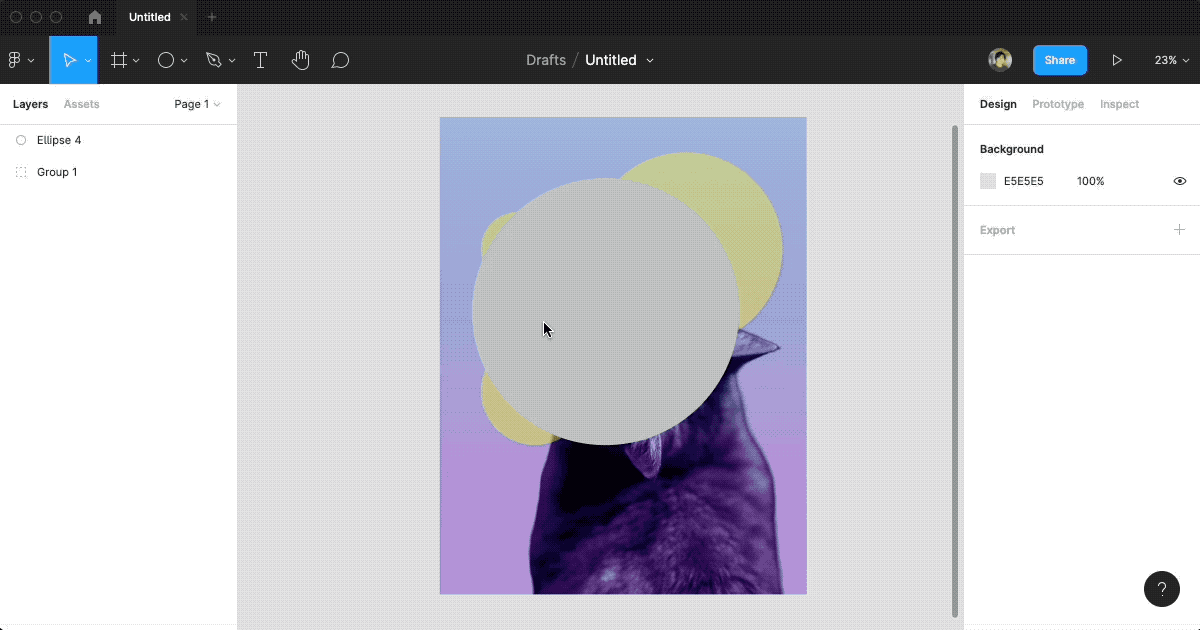Expand the Page 1 selector
The image size is (1200, 630).
(x=197, y=104)
